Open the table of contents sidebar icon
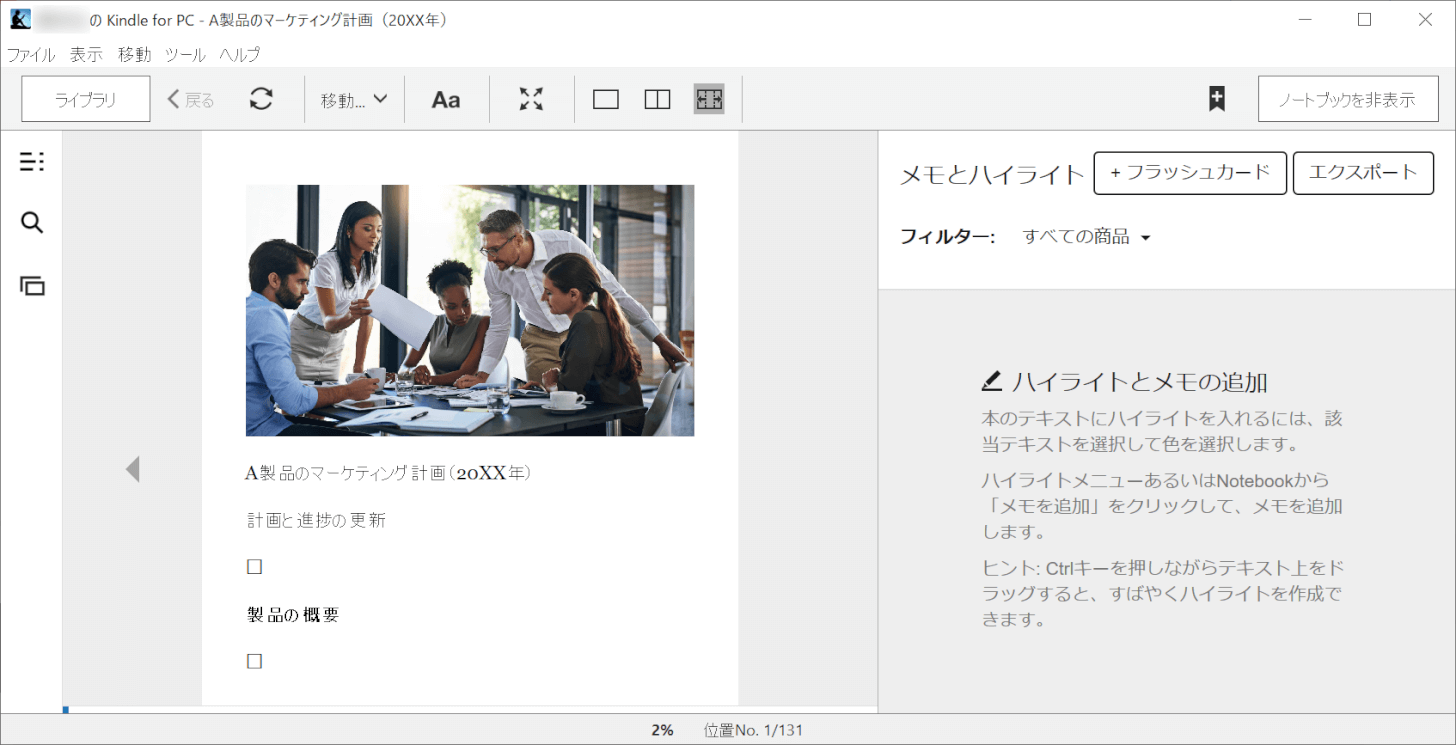1456x745 pixels. click(x=32, y=161)
